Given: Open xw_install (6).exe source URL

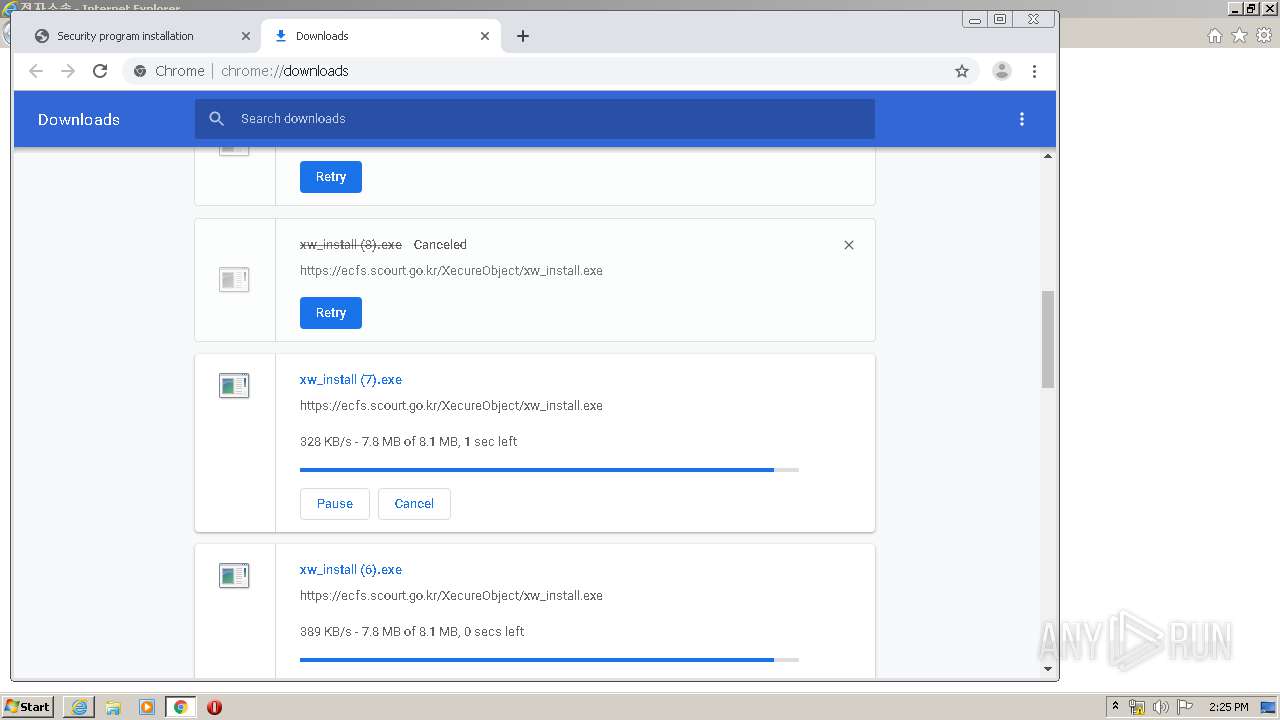Looking at the screenshot, I should coord(451,596).
